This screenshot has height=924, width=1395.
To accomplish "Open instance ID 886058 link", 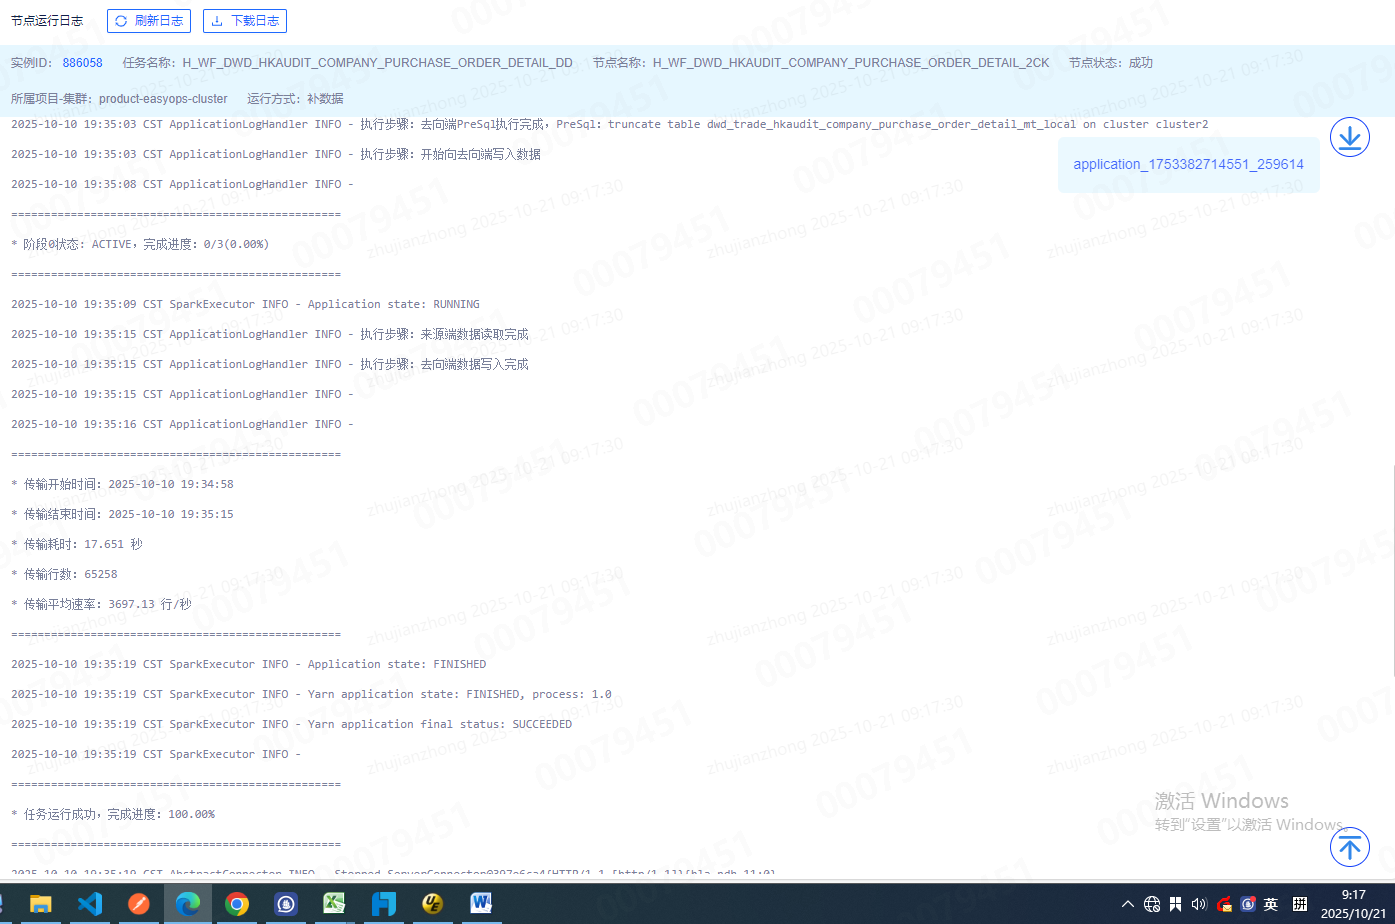I will (x=82, y=63).
